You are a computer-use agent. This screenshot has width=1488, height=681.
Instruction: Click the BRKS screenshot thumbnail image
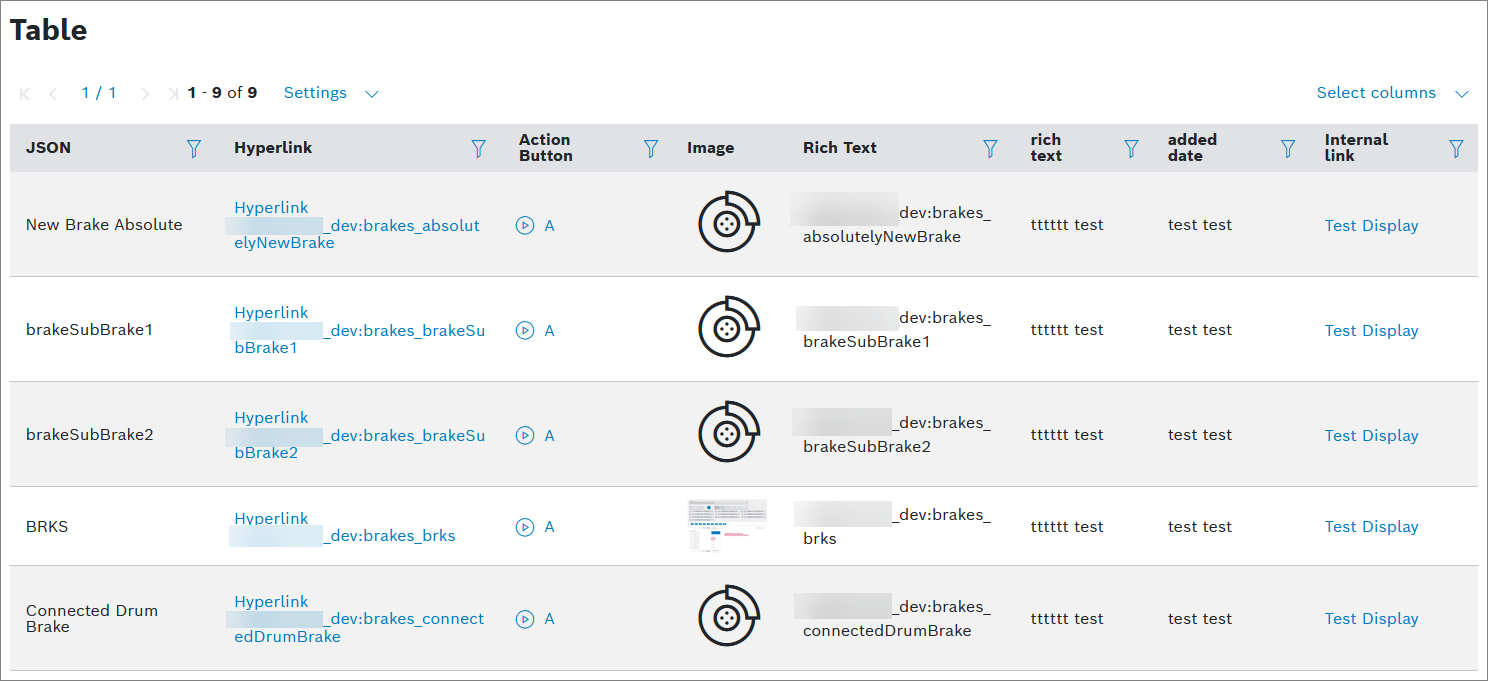(x=727, y=526)
